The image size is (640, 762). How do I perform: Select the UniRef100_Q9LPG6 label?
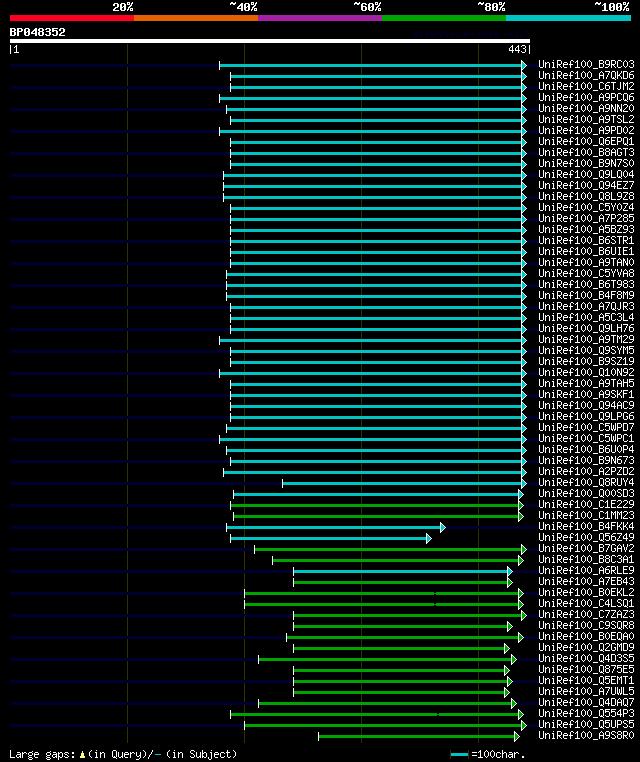[586, 416]
